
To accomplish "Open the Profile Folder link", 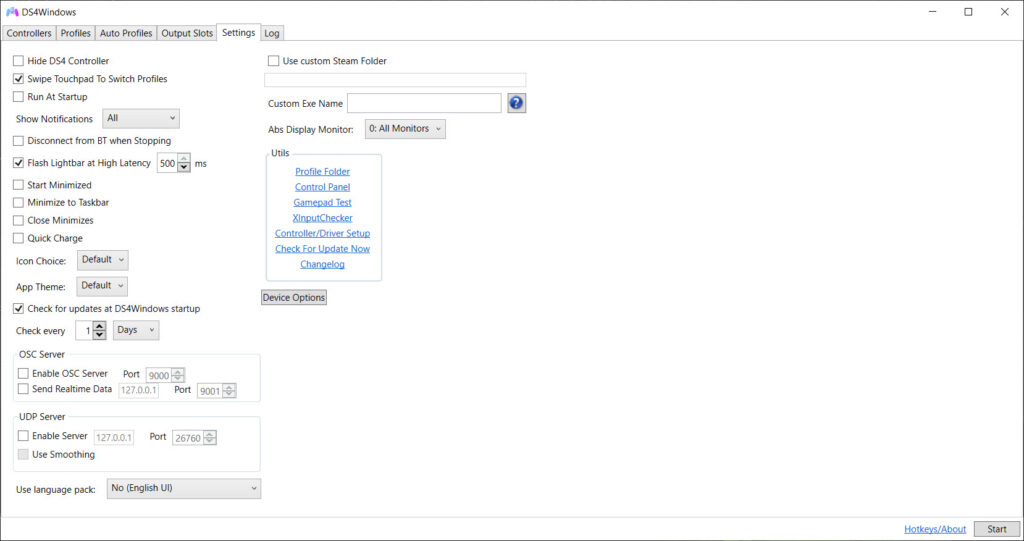I will (x=323, y=171).
